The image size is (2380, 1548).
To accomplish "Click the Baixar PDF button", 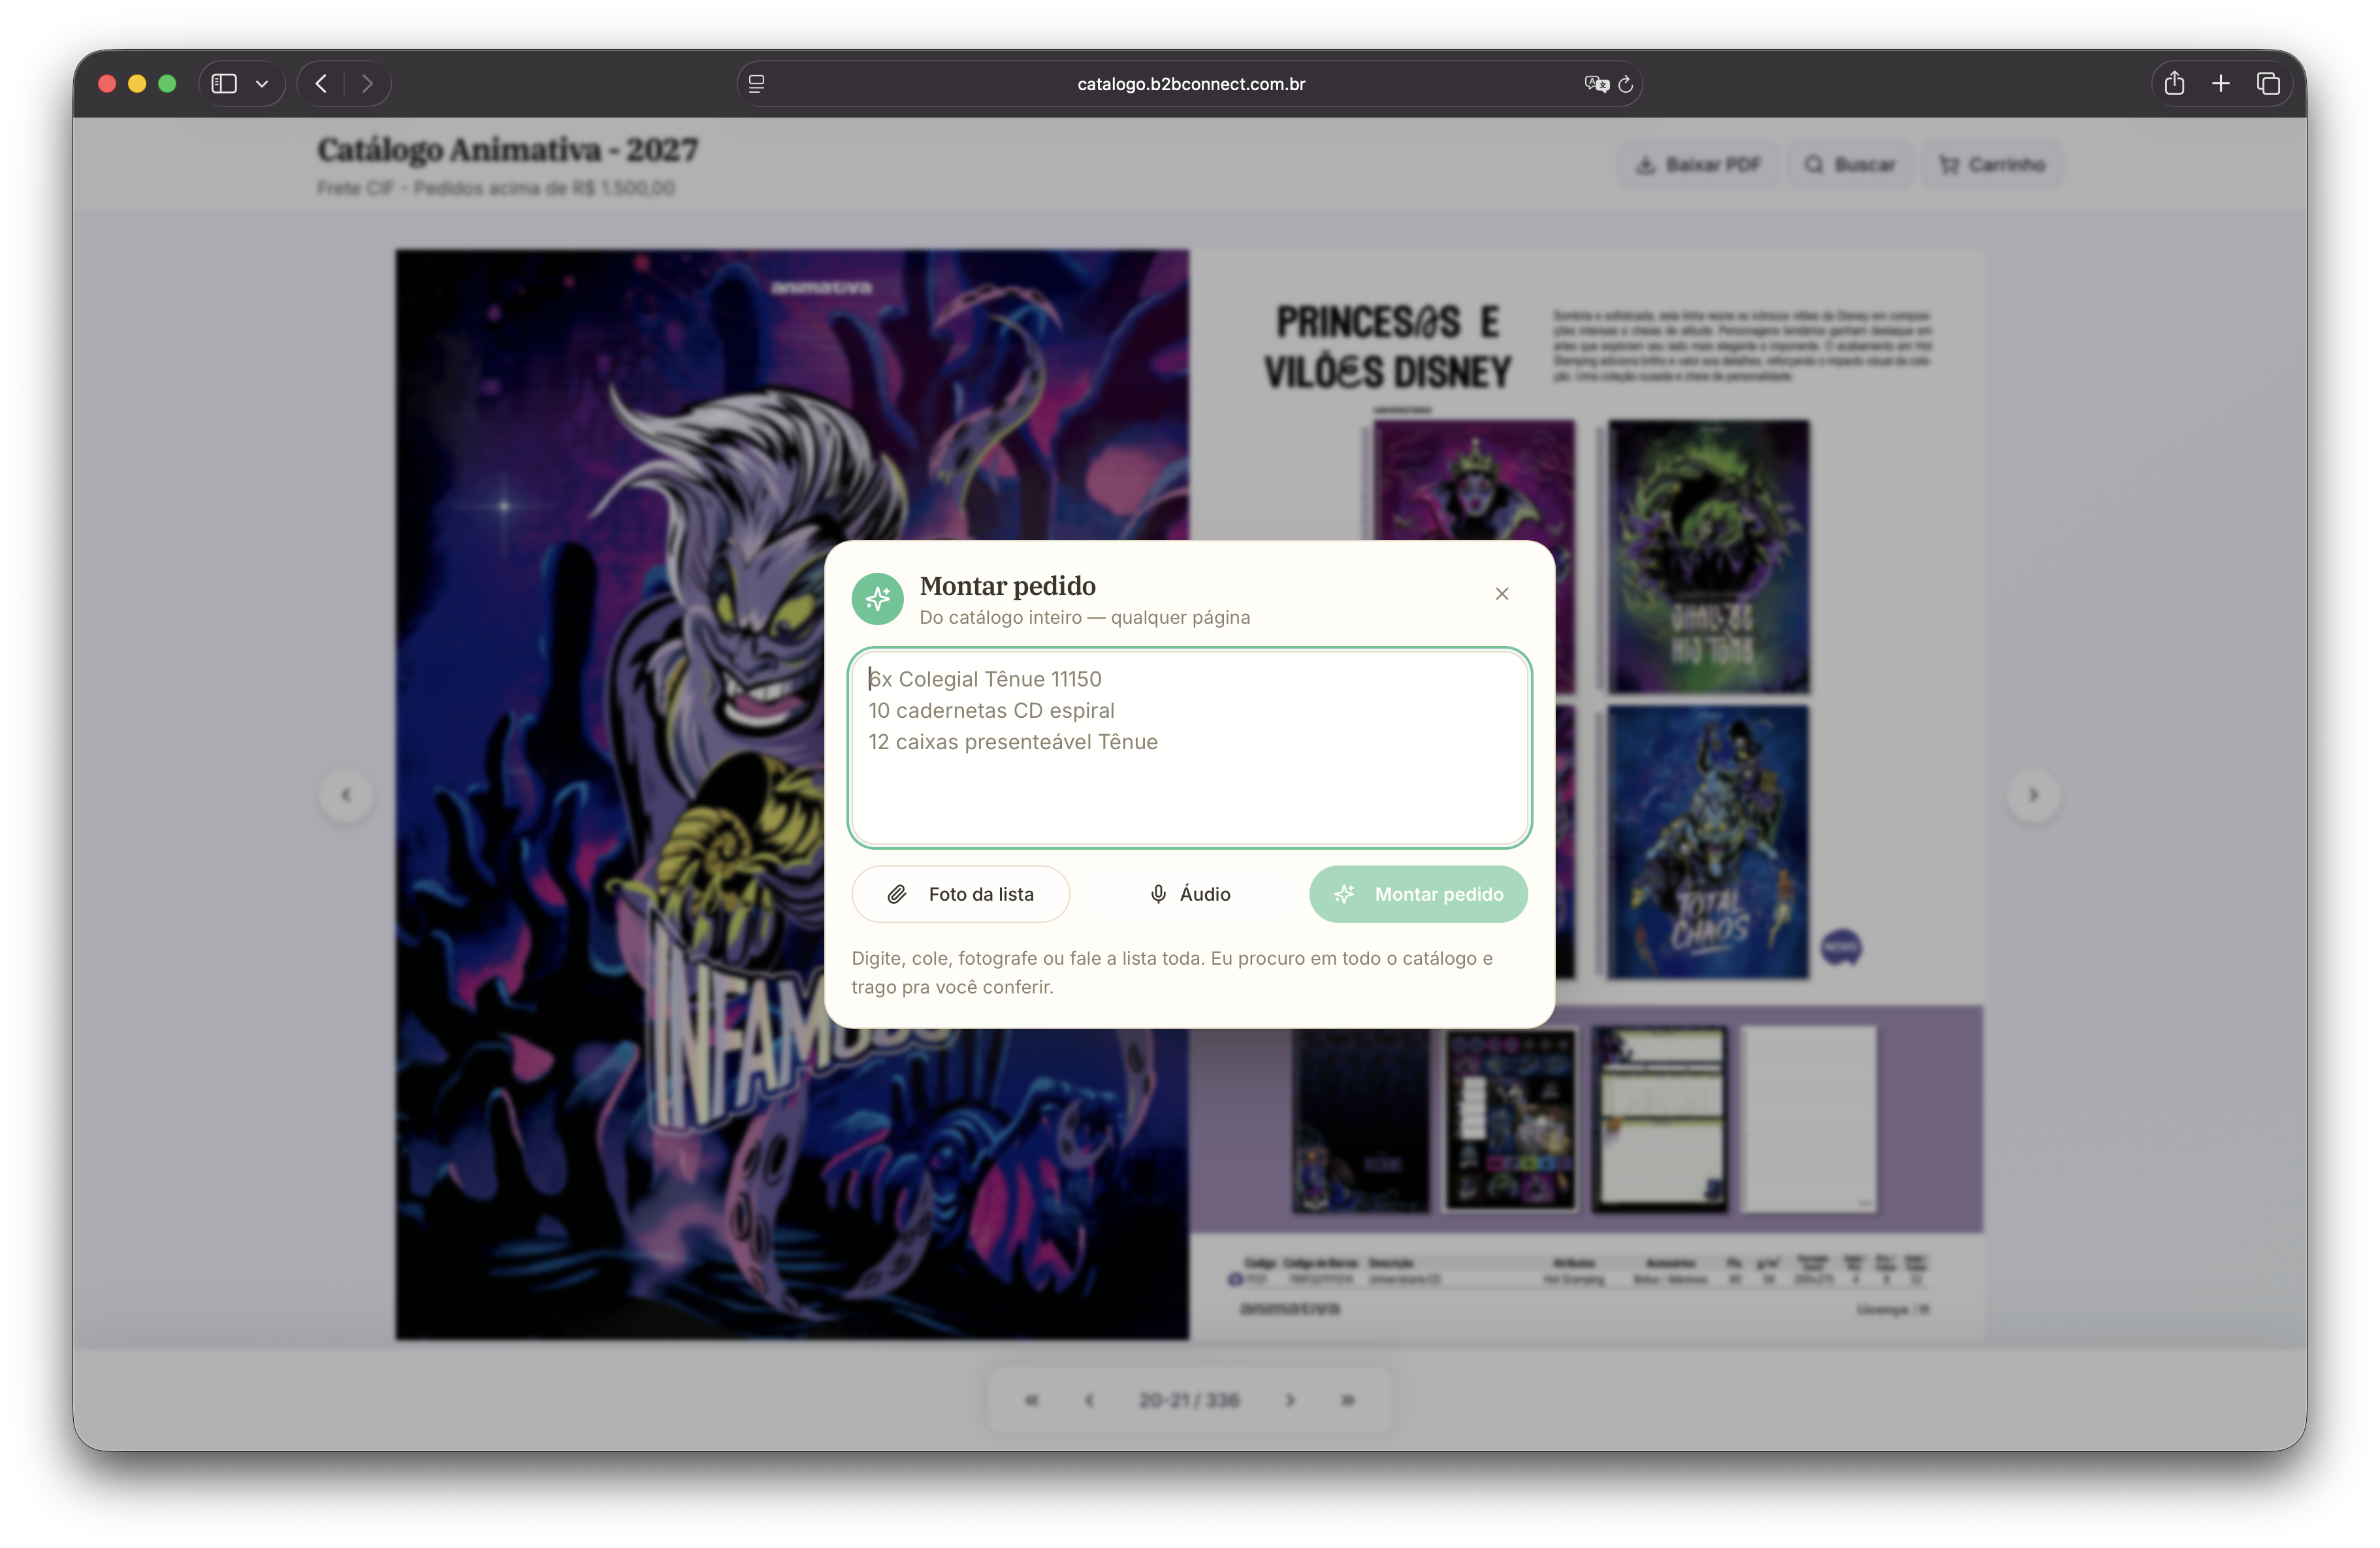I will tap(1697, 165).
